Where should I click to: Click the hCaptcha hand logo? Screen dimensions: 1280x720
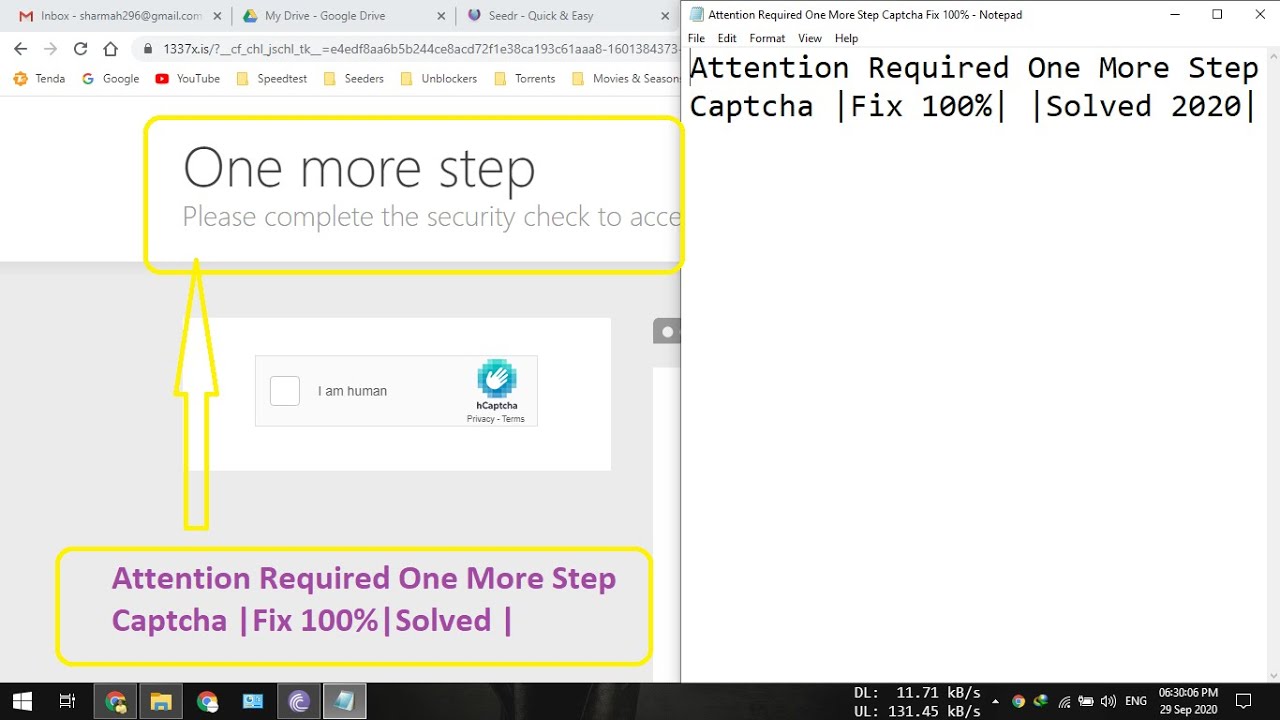496,379
